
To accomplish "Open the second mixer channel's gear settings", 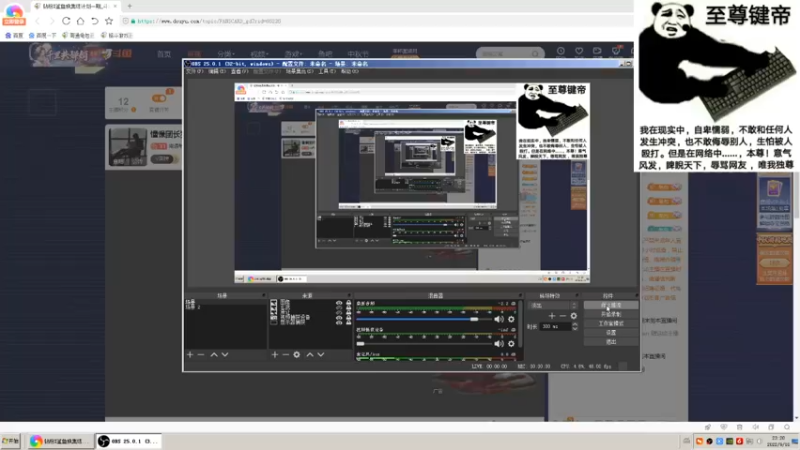I will (511, 344).
